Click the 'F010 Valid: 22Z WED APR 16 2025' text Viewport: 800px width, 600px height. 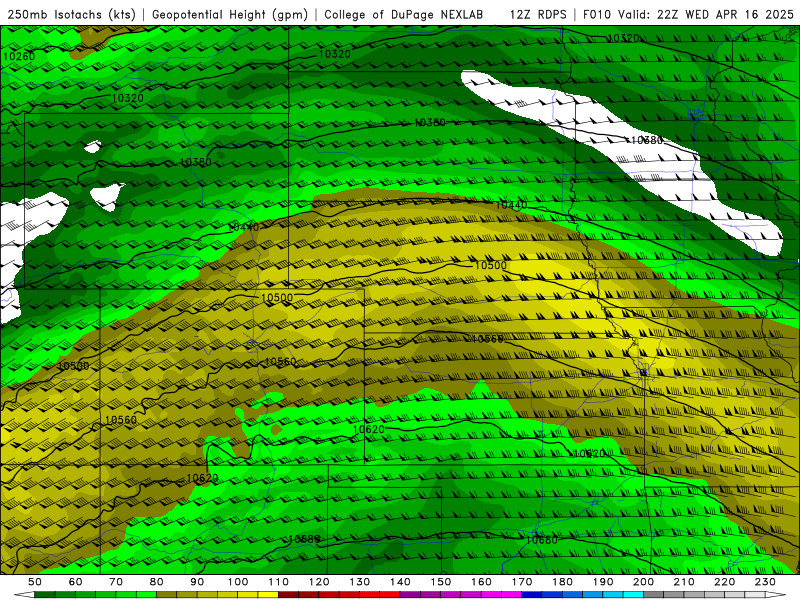(x=688, y=15)
